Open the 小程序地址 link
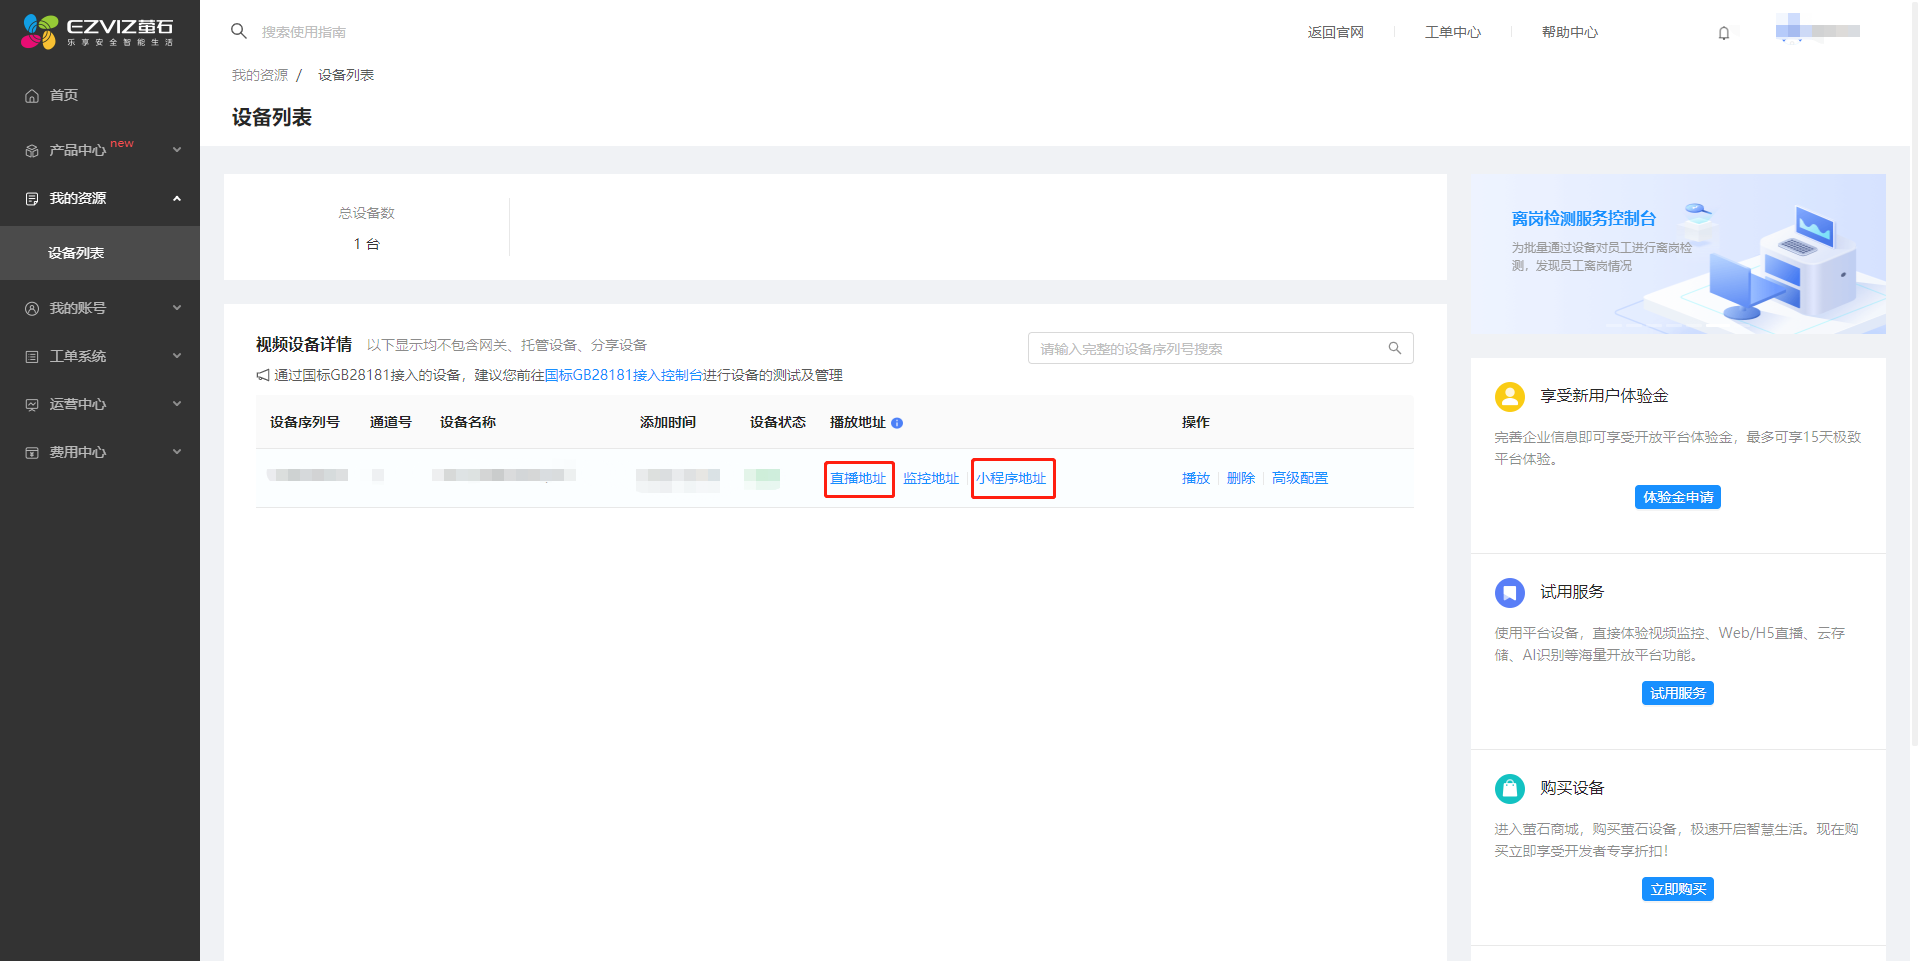The width and height of the screenshot is (1920, 969). [x=1011, y=478]
